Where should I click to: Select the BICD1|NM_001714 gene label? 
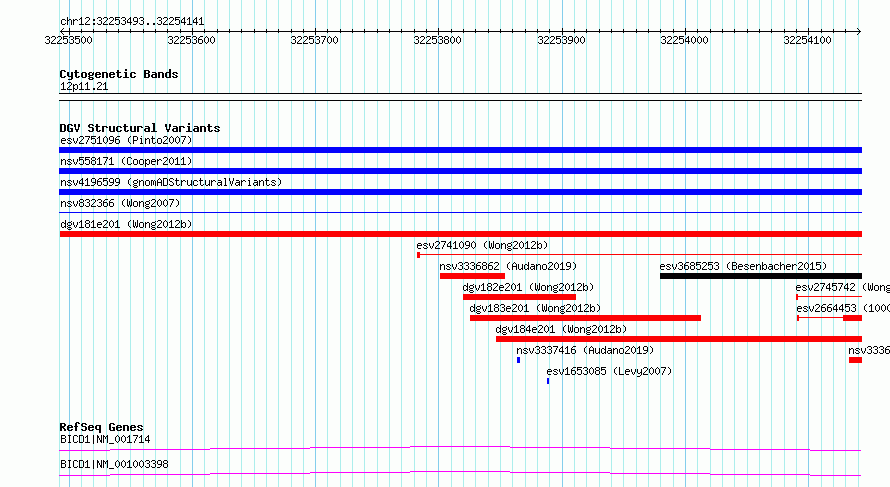(105, 439)
